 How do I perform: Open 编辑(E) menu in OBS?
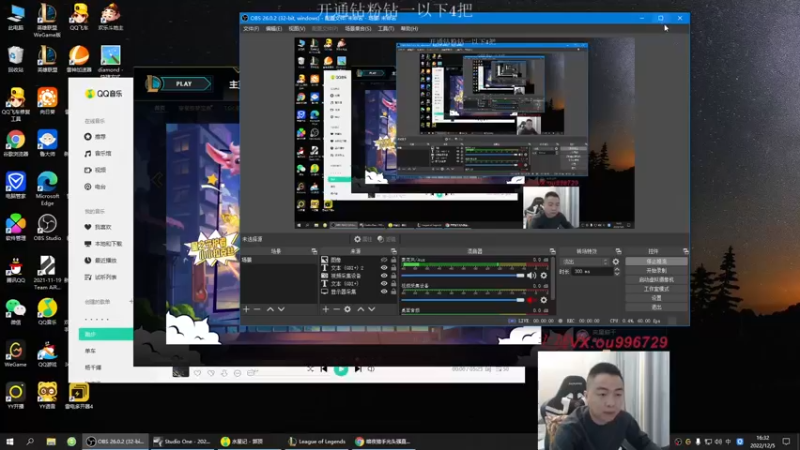(x=274, y=29)
